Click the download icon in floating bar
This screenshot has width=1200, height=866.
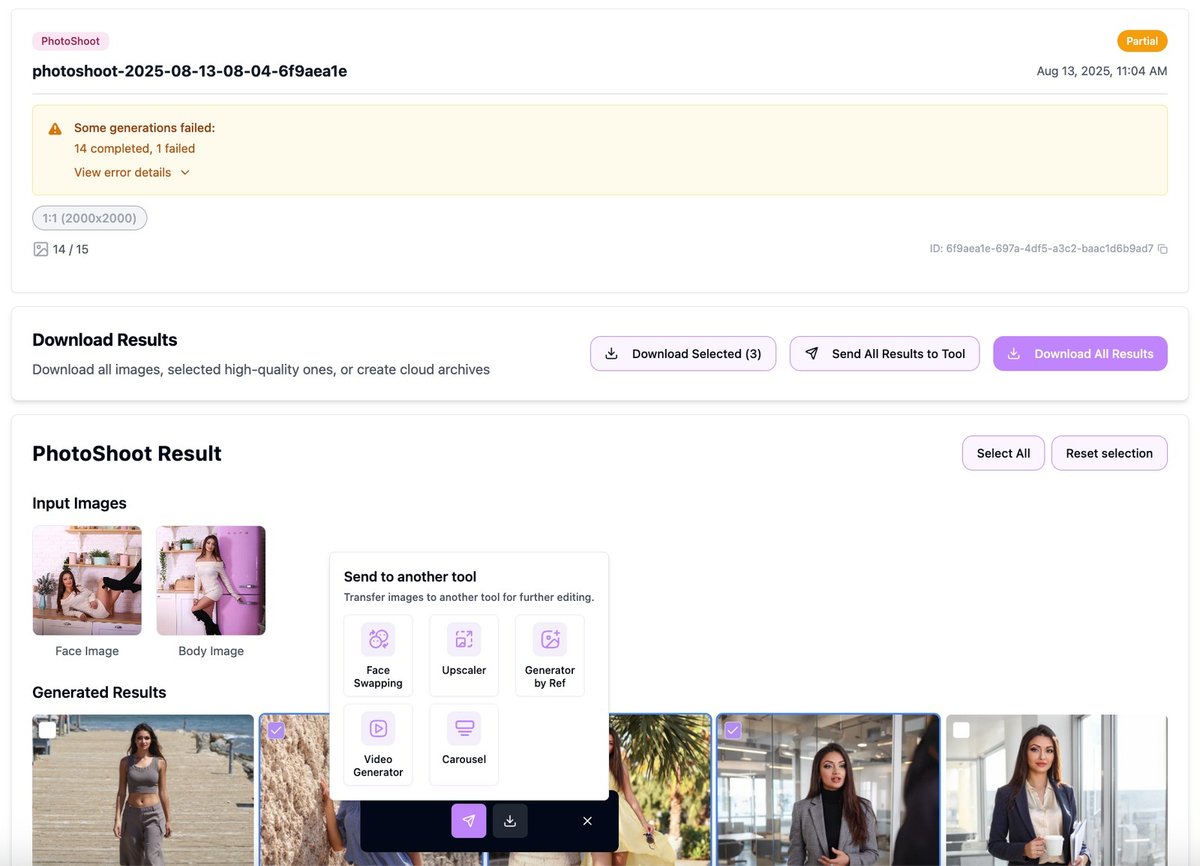tap(510, 821)
